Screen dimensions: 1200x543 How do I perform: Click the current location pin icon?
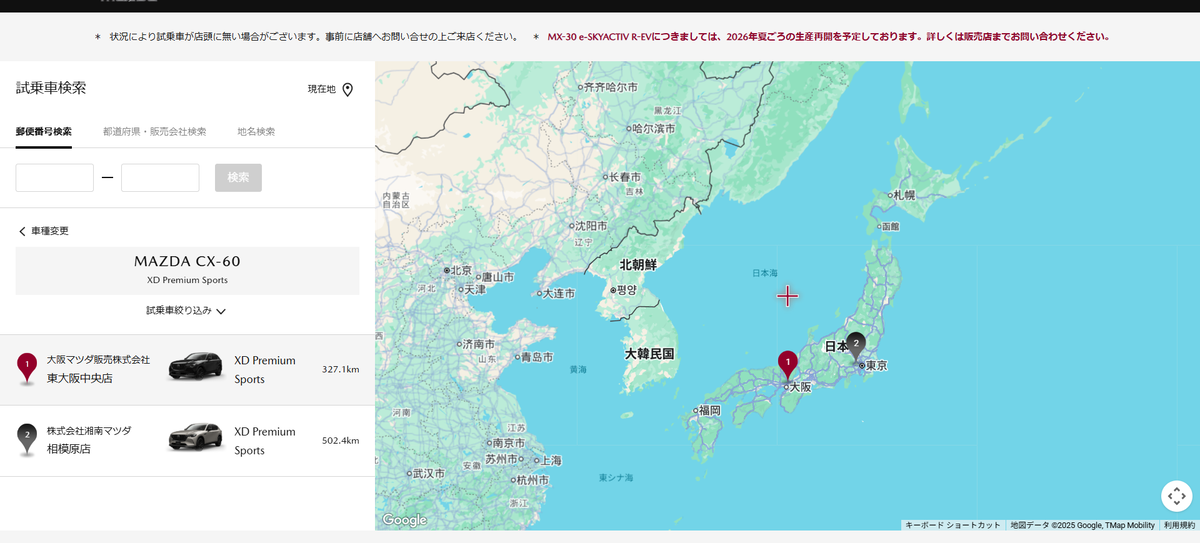[x=348, y=90]
